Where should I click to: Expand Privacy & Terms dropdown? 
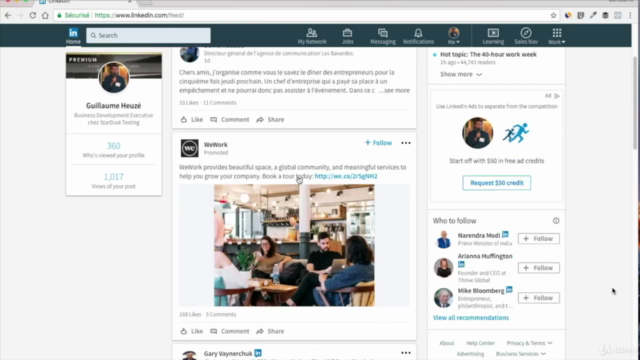pos(529,343)
